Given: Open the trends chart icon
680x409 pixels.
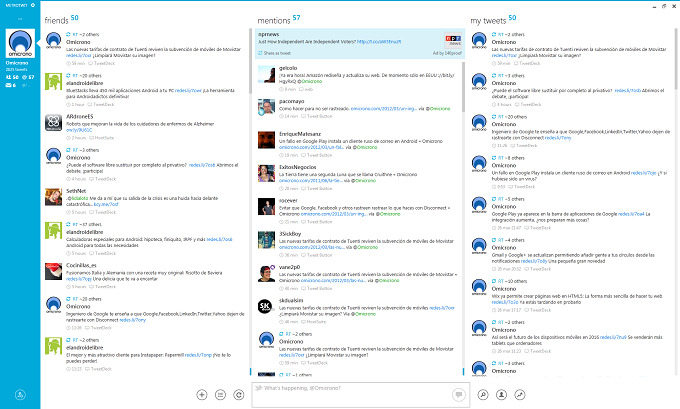Looking at the screenshot, I should tap(519, 394).
